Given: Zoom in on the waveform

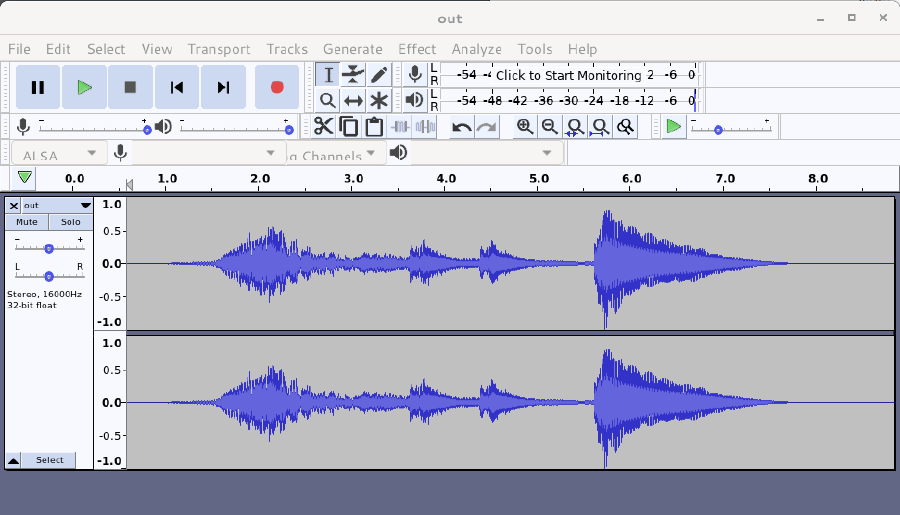Looking at the screenshot, I should tap(525, 126).
